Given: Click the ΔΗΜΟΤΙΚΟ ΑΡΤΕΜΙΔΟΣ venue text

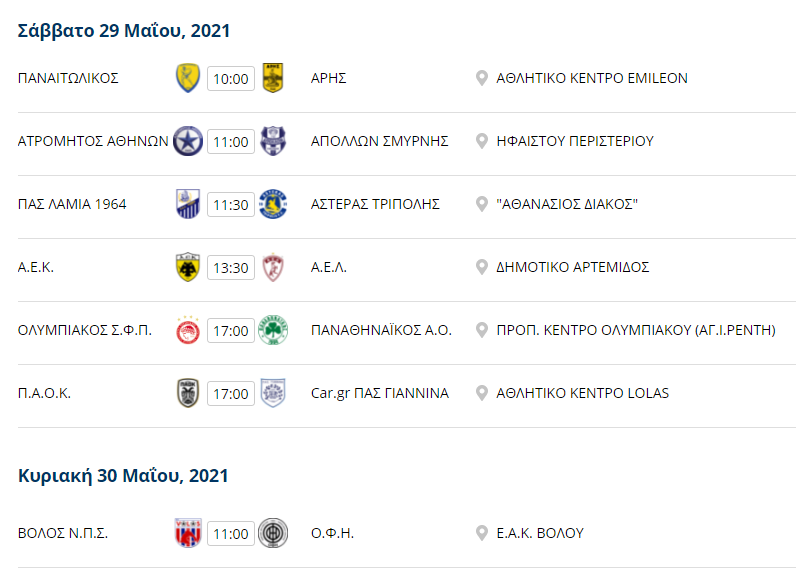Looking at the screenshot, I should pyautogui.click(x=573, y=267).
